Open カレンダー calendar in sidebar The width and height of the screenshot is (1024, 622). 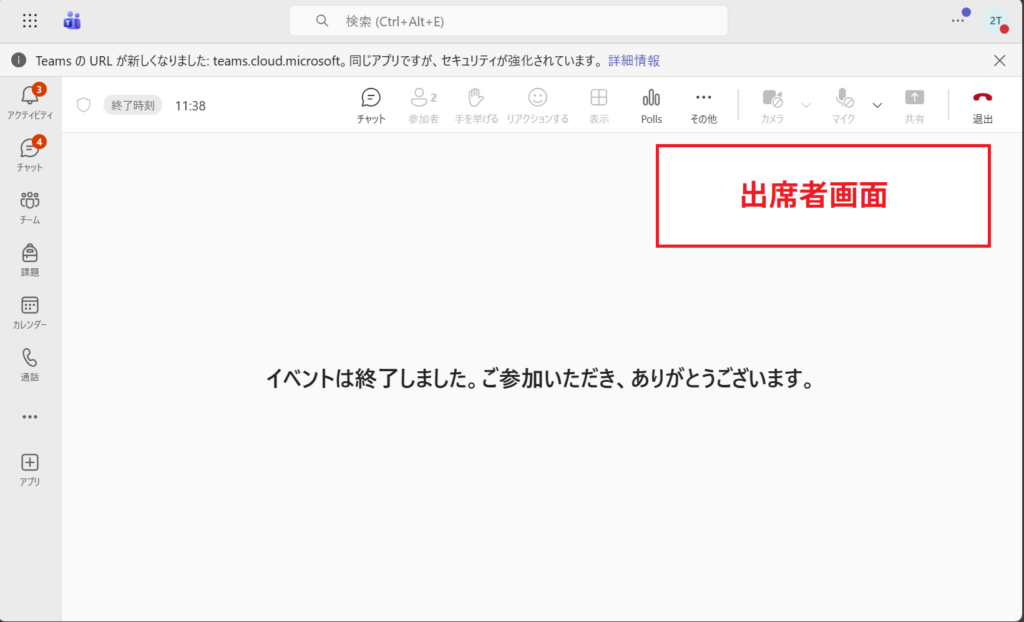pos(30,311)
